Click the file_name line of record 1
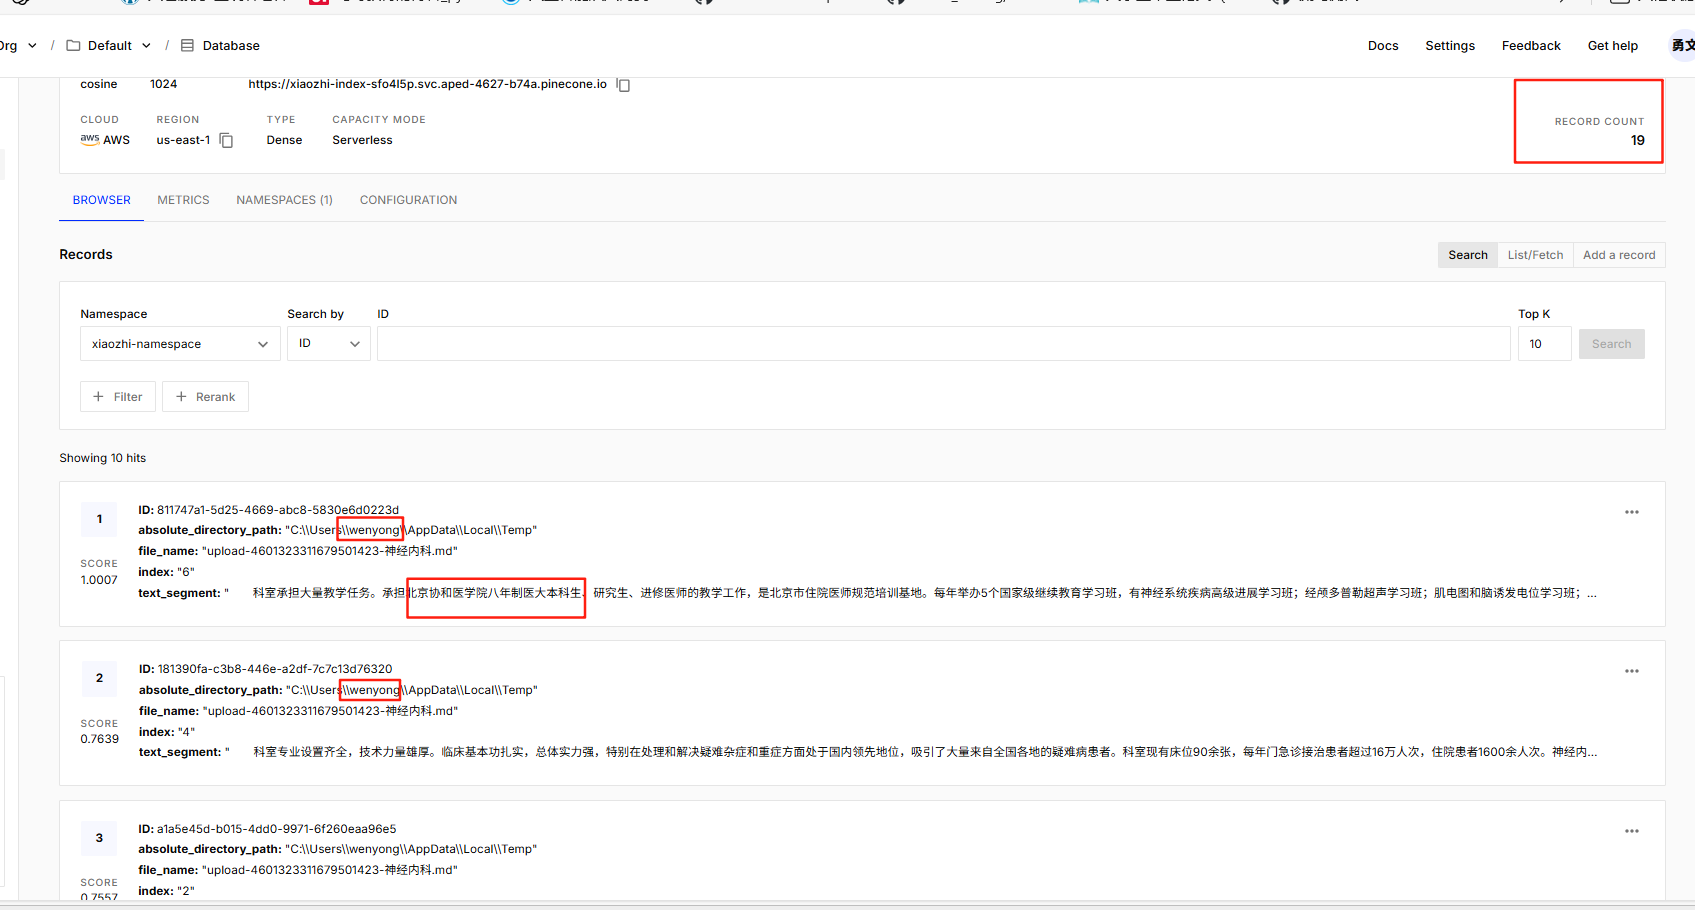 click(298, 551)
